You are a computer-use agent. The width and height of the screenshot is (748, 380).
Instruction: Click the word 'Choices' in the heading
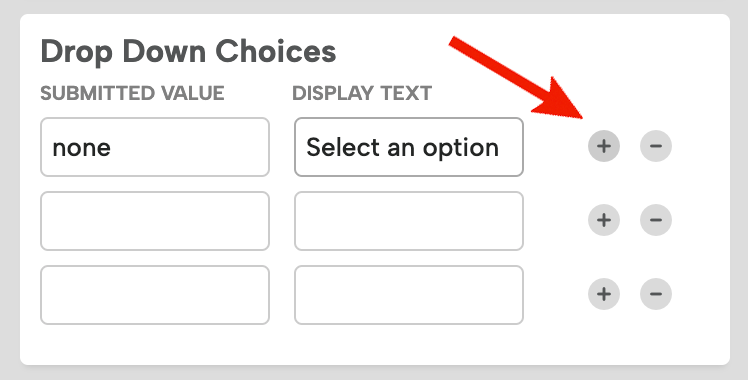tap(276, 51)
